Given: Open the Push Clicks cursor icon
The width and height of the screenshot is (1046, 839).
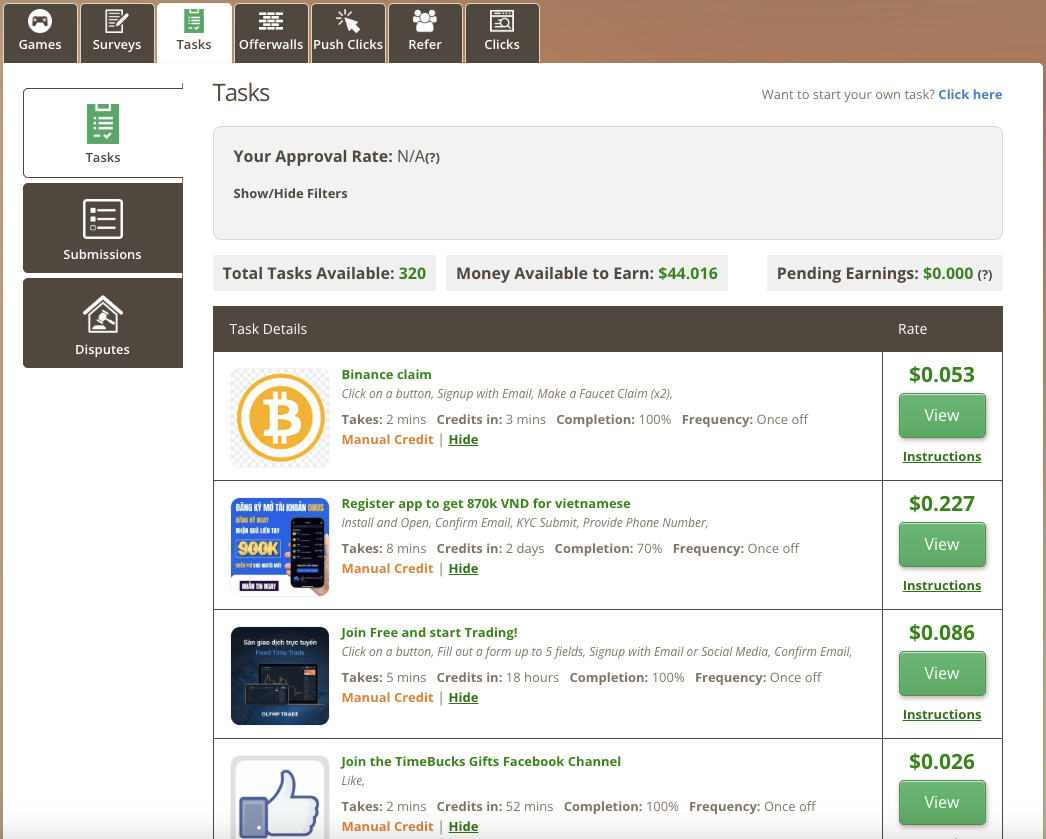Looking at the screenshot, I should point(348,21).
